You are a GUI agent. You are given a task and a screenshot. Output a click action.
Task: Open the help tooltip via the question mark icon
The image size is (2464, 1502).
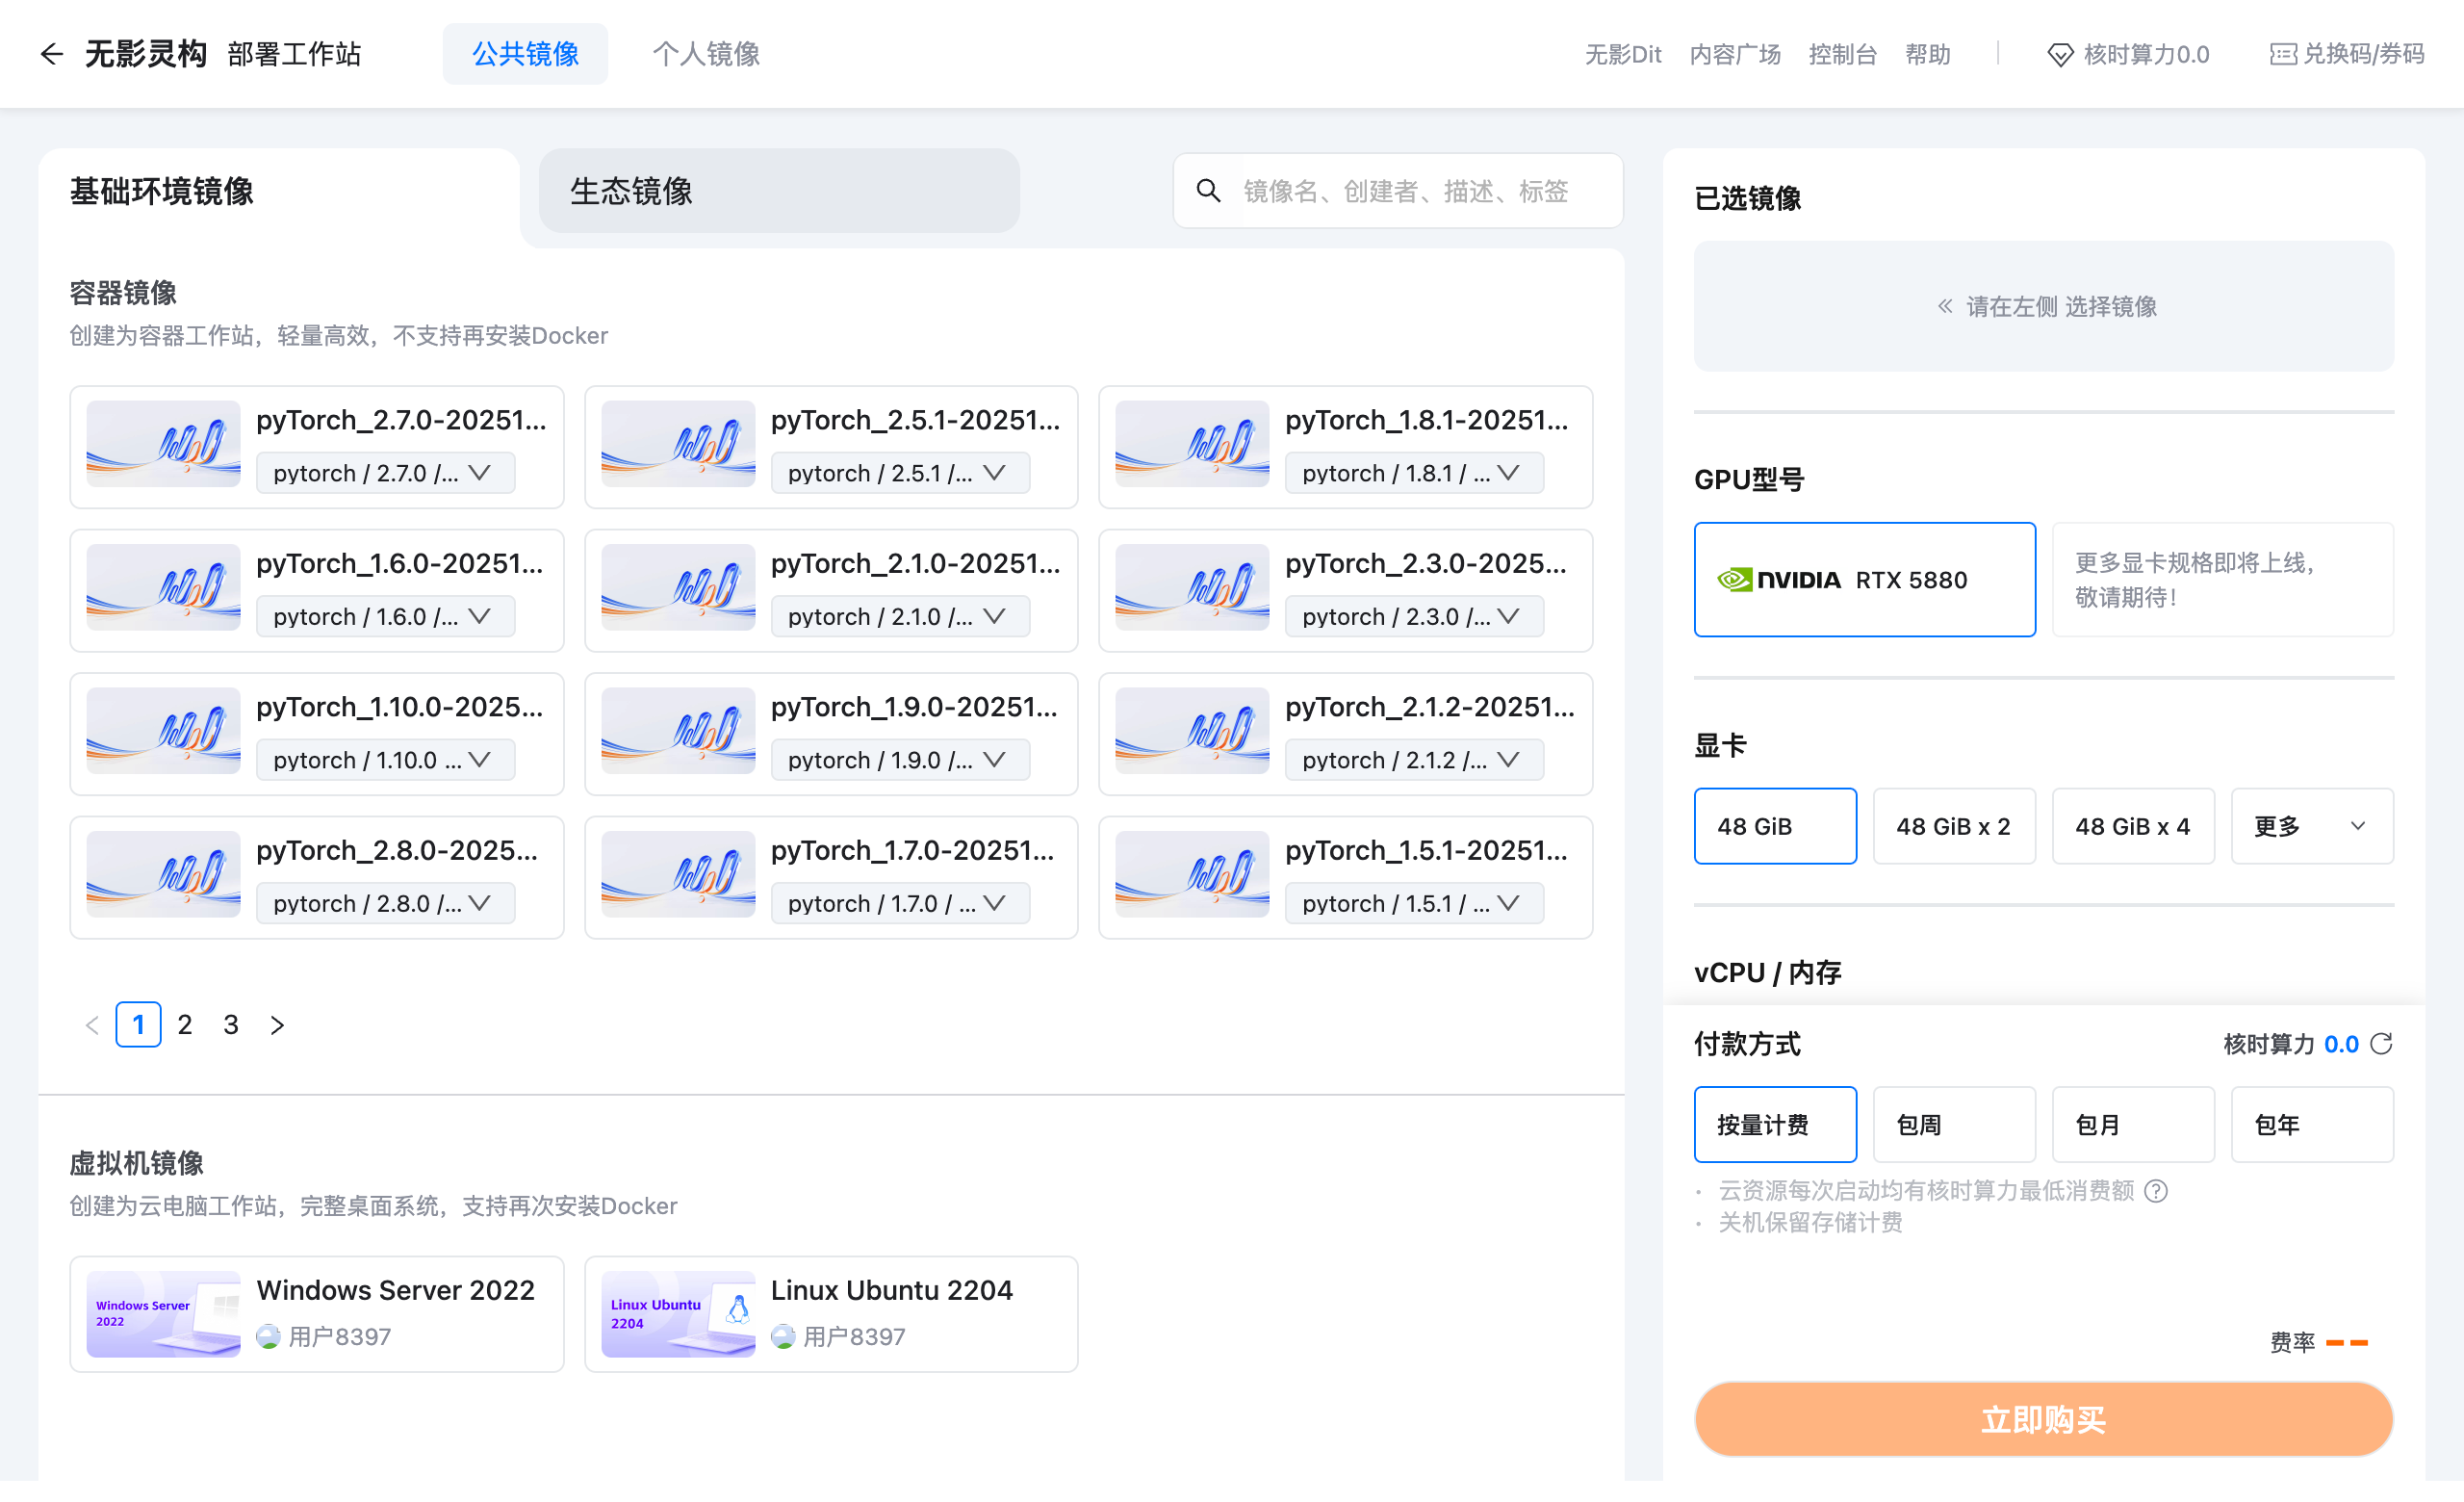pos(2157,1191)
